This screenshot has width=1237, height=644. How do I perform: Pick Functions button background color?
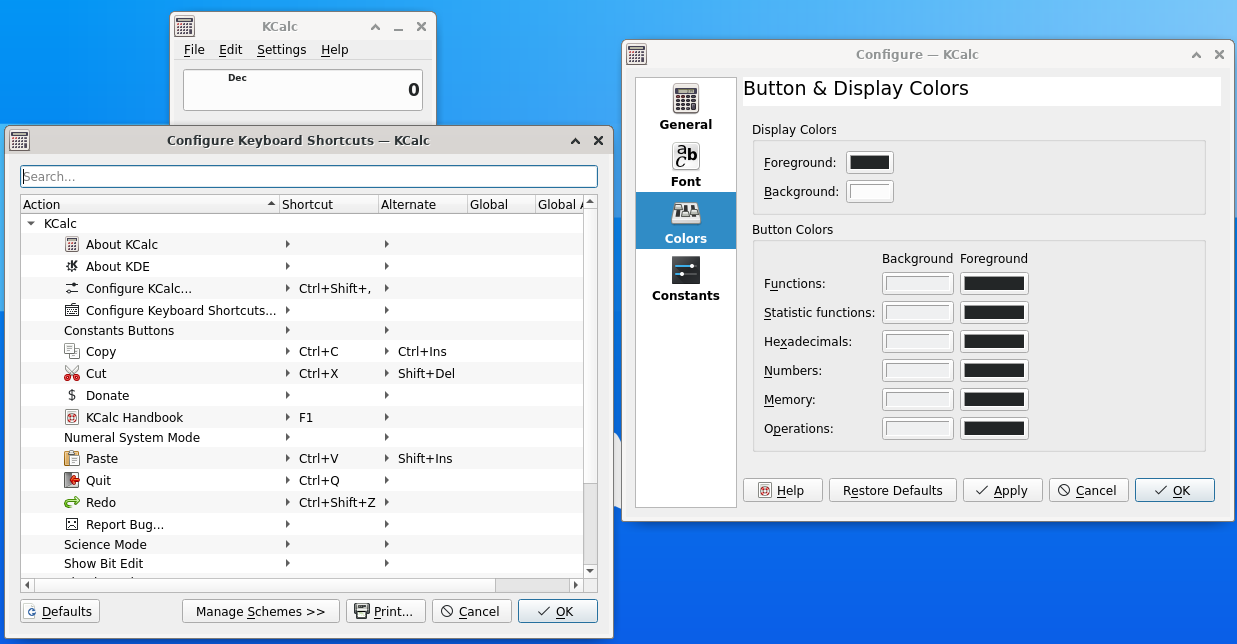[918, 284]
